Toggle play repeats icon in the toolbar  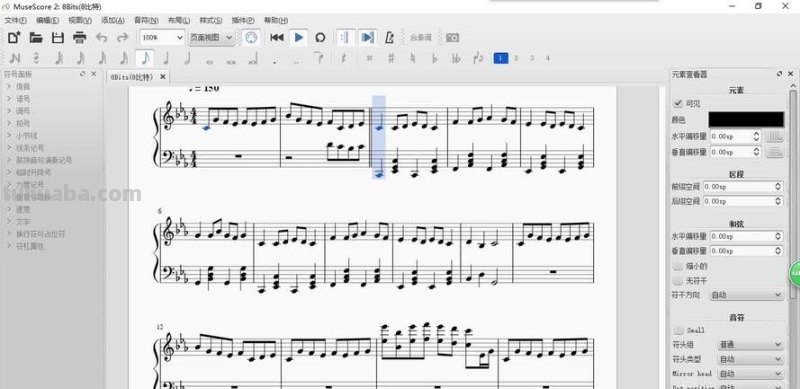tap(345, 37)
